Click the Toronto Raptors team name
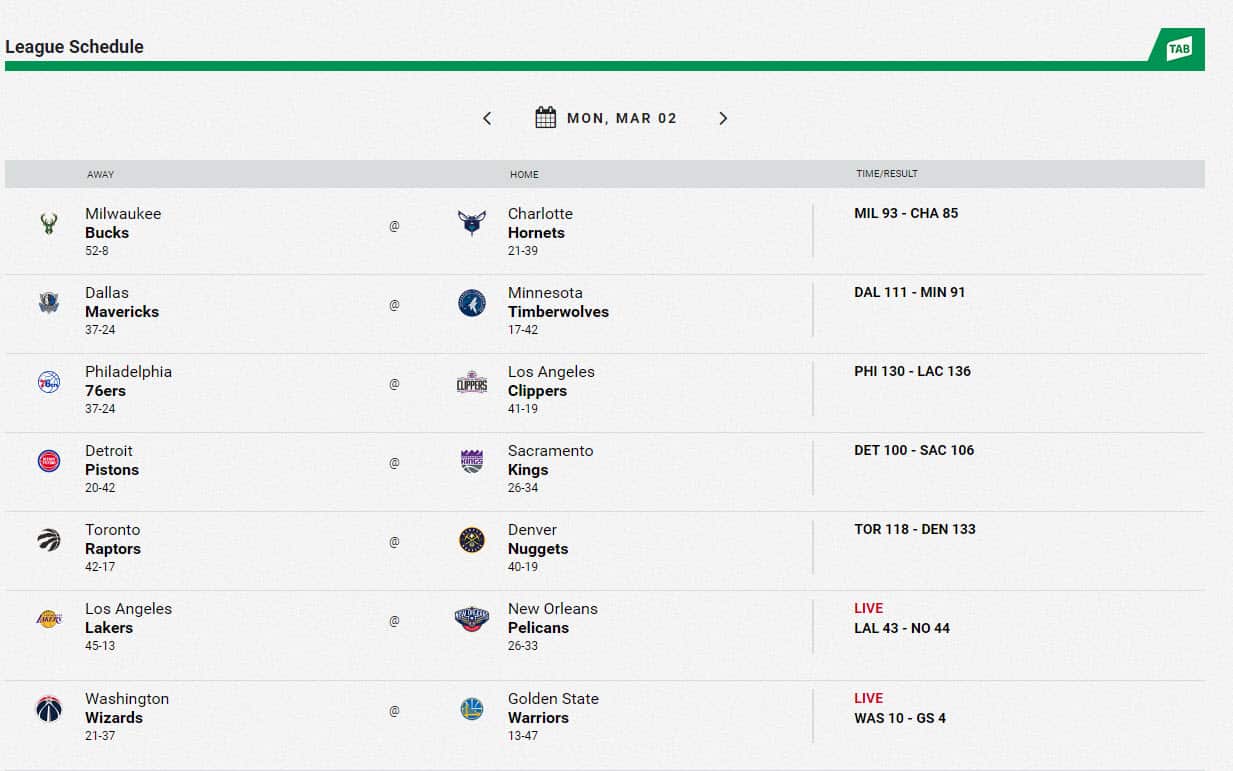Image resolution: width=1233 pixels, height=771 pixels. [113, 539]
